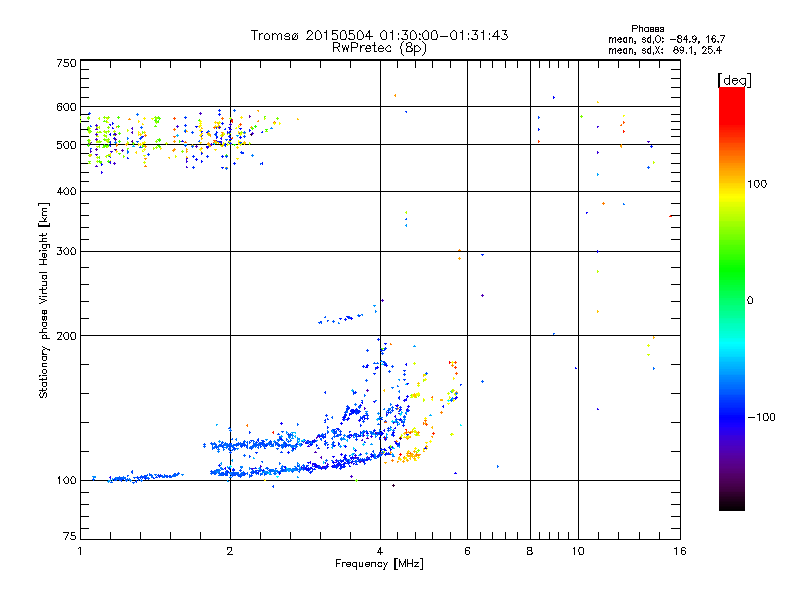Click the short blue trace above 200 km near 3.5 MHz

coord(342,319)
